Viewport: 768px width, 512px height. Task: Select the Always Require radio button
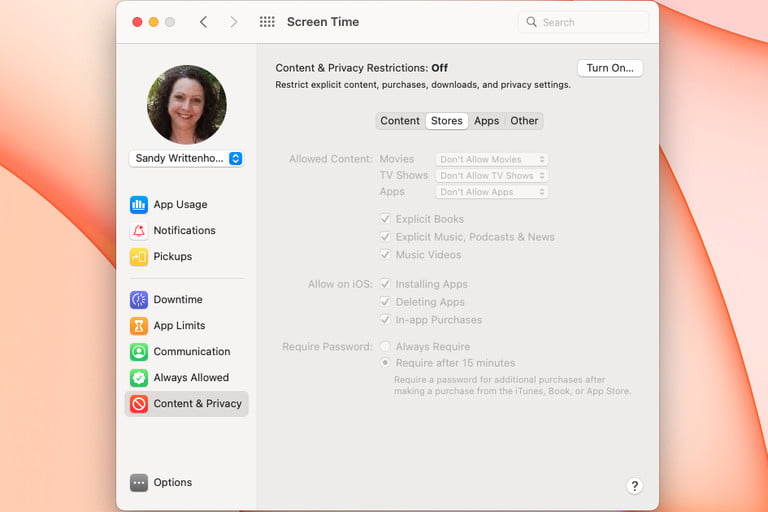pyautogui.click(x=385, y=346)
